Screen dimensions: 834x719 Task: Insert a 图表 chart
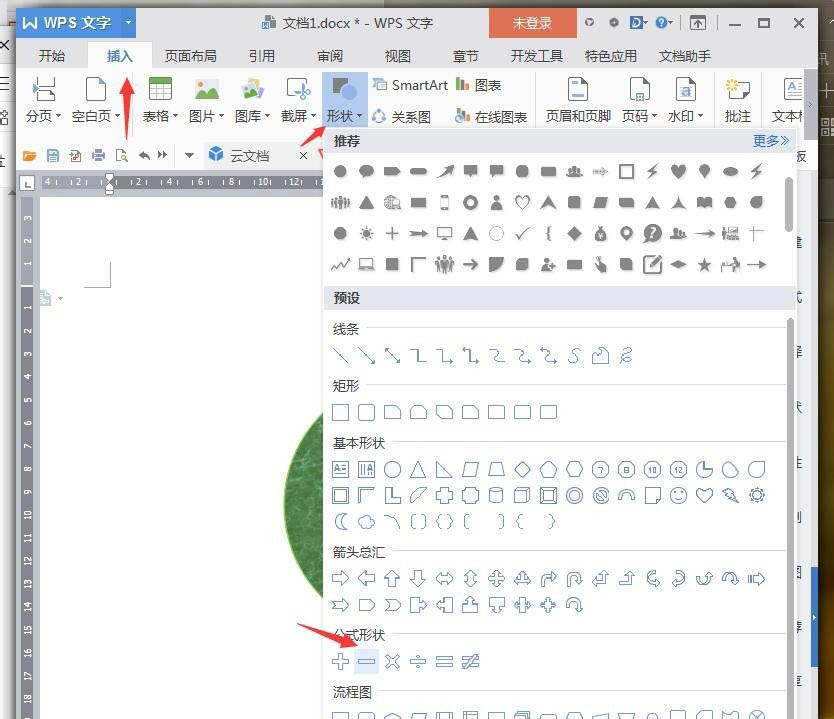click(479, 85)
